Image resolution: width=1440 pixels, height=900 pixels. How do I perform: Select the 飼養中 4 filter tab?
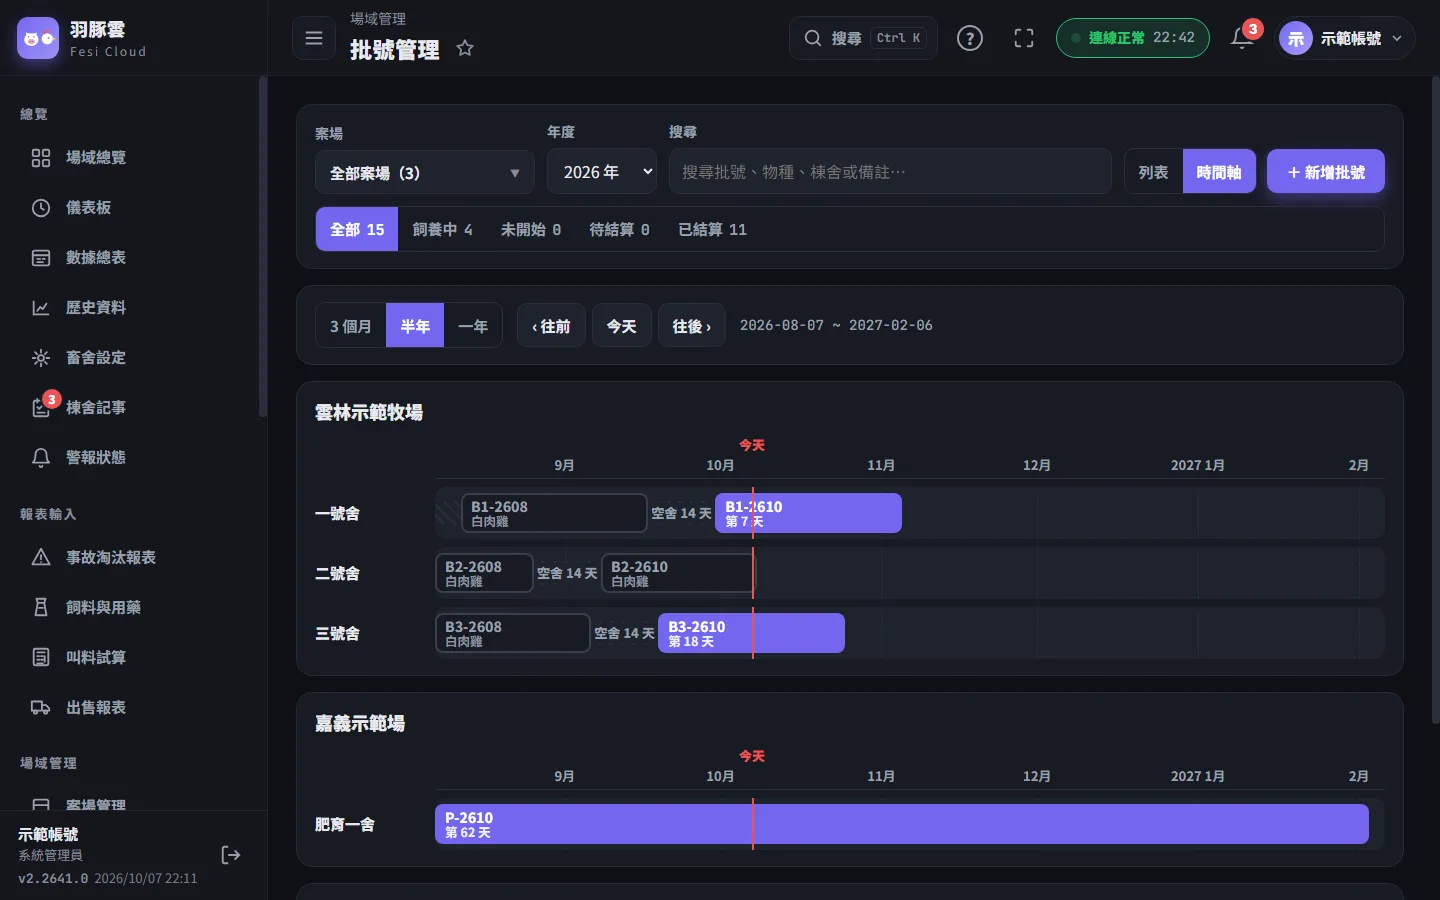coord(442,229)
